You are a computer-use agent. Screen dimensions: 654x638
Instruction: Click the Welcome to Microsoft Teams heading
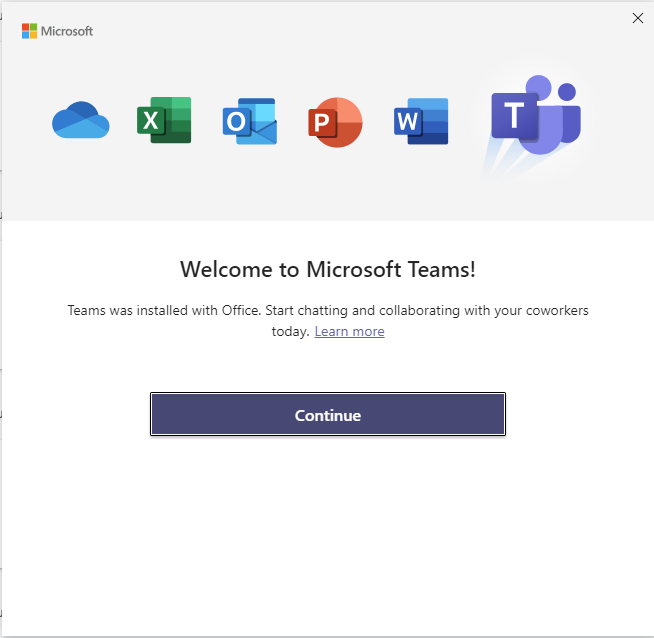coord(327,269)
